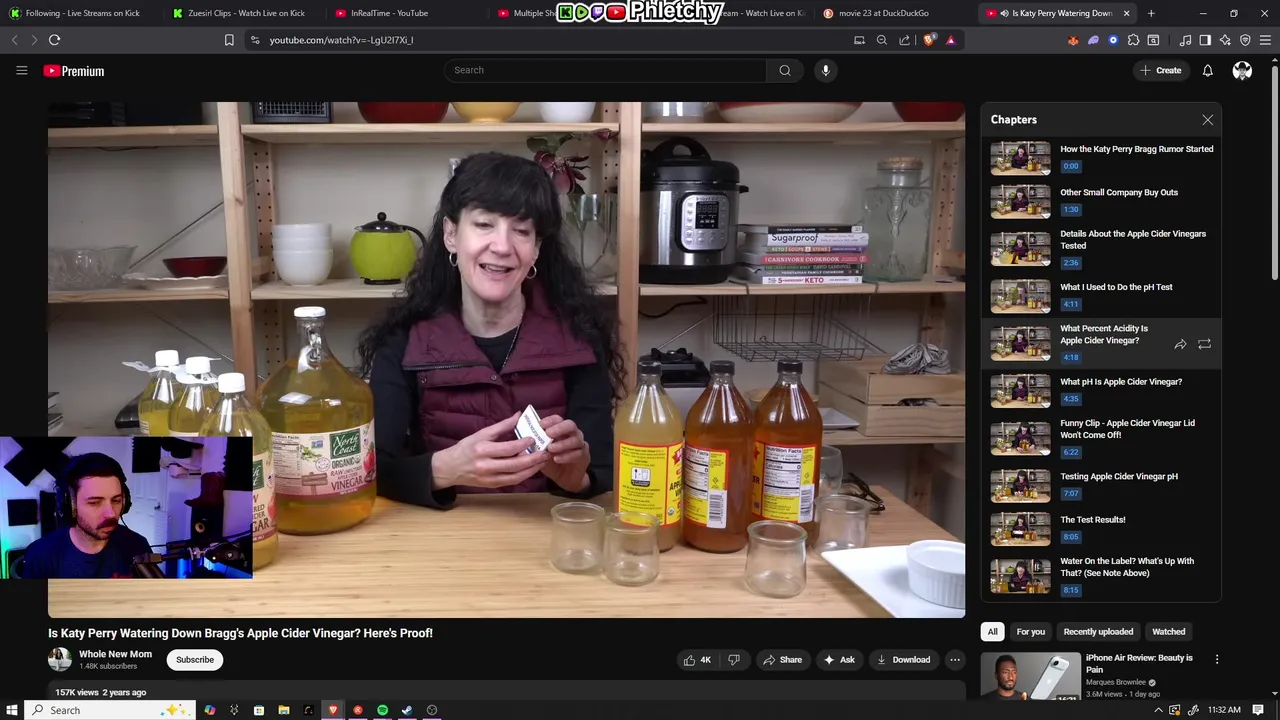Image resolution: width=1280 pixels, height=720 pixels.
Task: Loop the Percent Acidity chapter
Action: coord(1204,344)
